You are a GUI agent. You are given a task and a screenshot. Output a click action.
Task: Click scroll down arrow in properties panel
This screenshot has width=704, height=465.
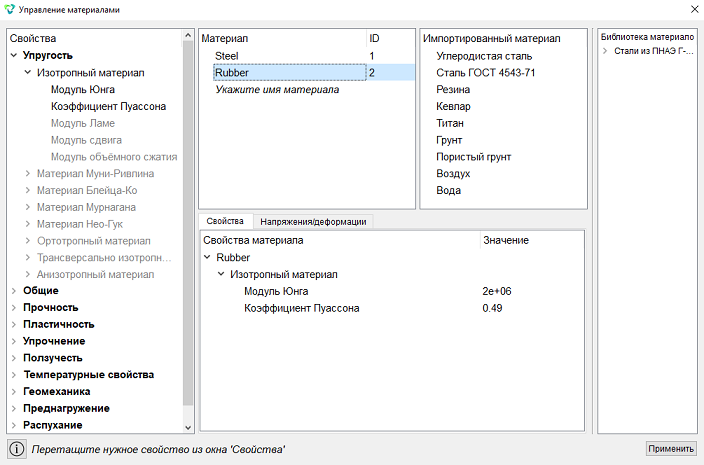click(188, 428)
